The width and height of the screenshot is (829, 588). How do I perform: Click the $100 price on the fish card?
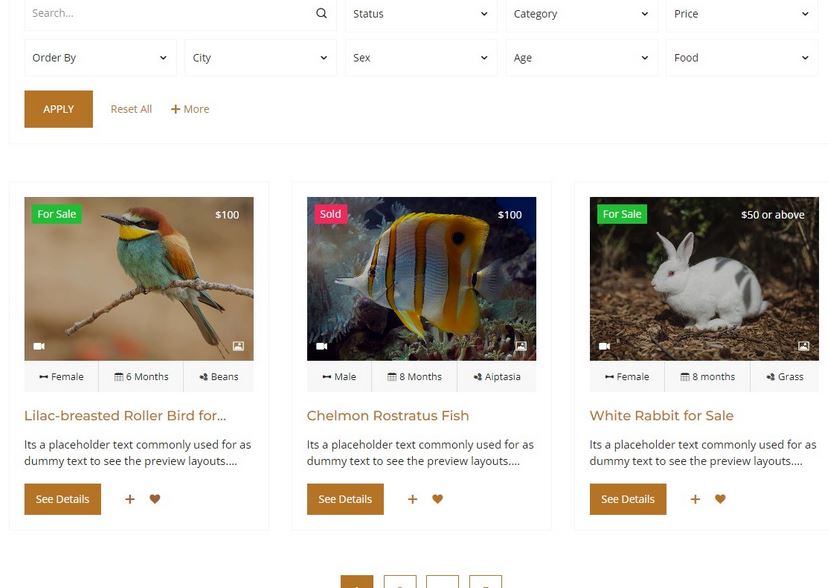510,215
